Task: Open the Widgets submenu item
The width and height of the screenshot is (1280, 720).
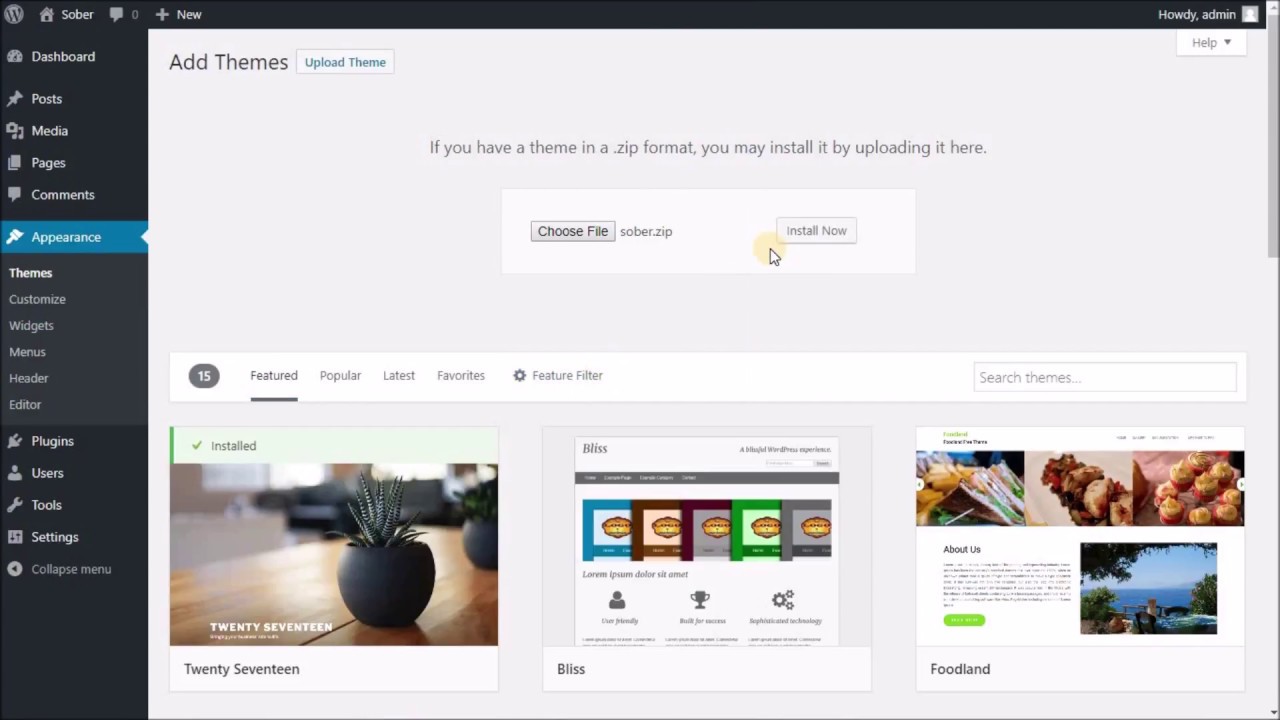Action: pos(31,326)
